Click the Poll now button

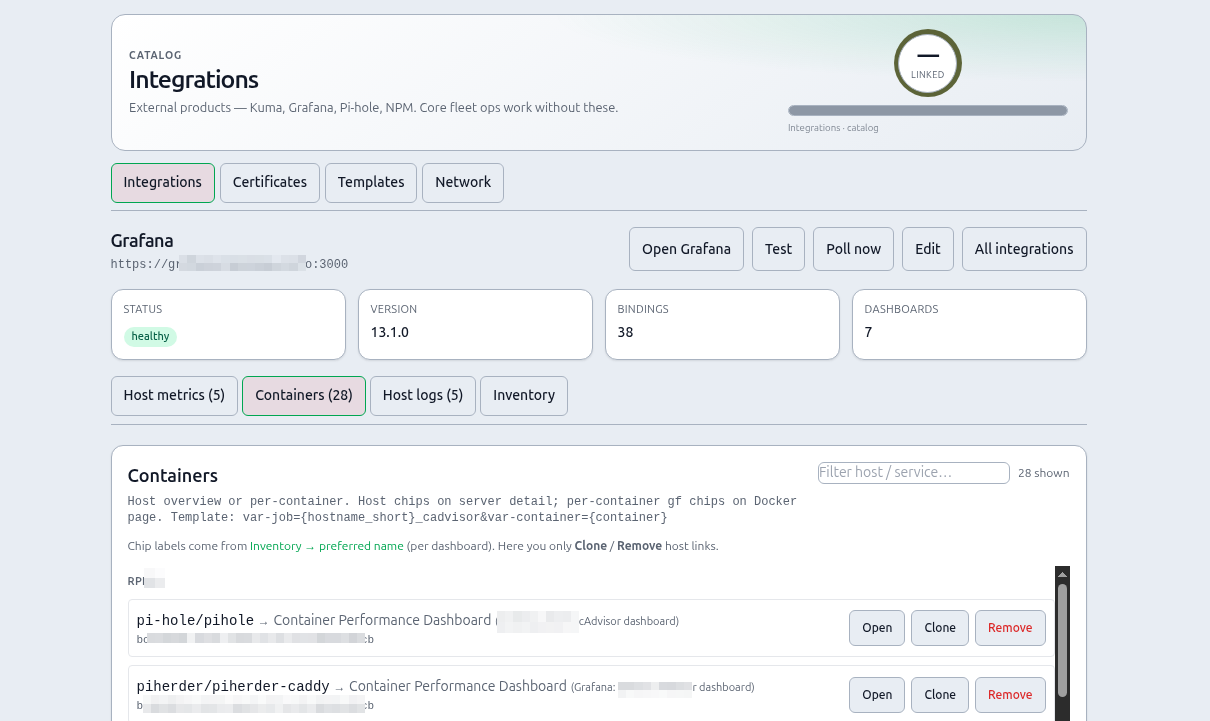click(x=854, y=249)
